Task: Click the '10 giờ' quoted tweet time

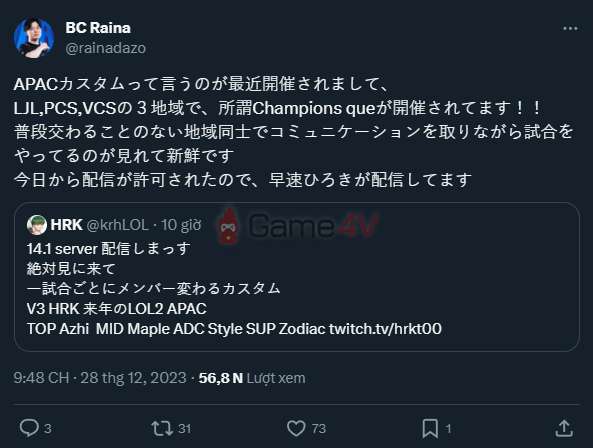Action: tap(181, 225)
